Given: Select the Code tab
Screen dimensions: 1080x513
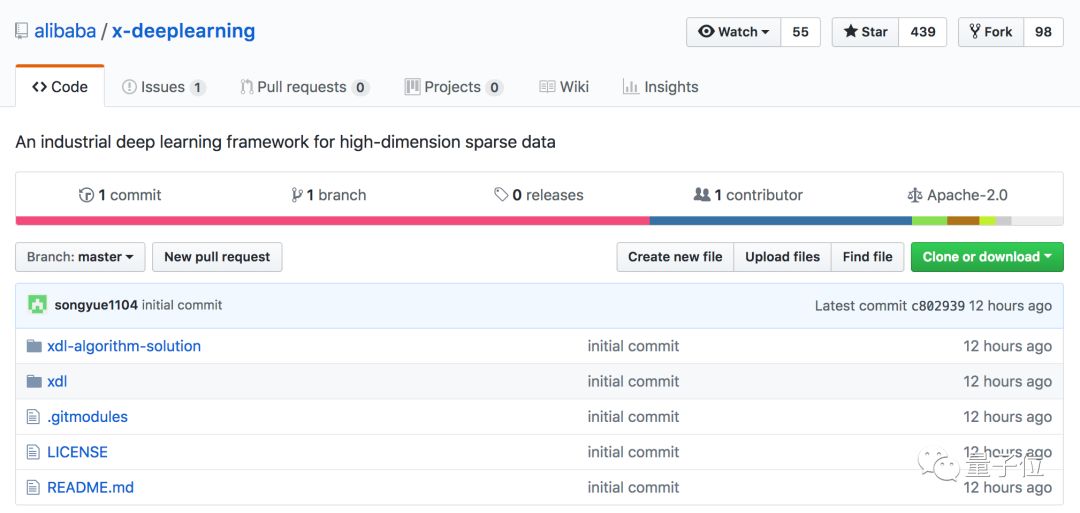Looking at the screenshot, I should pos(60,87).
